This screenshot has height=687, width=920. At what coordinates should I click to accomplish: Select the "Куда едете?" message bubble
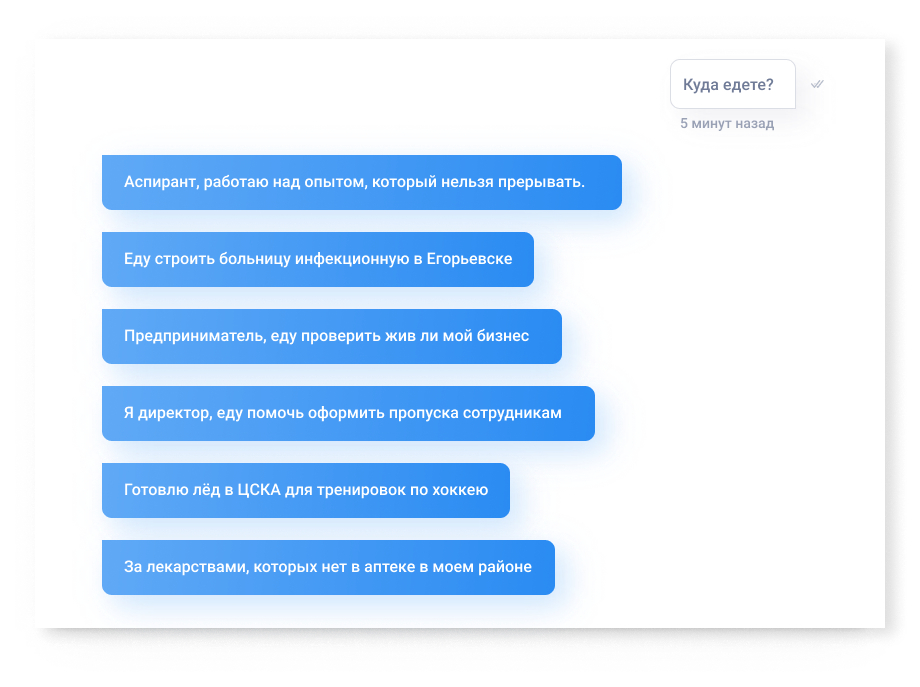pos(732,84)
